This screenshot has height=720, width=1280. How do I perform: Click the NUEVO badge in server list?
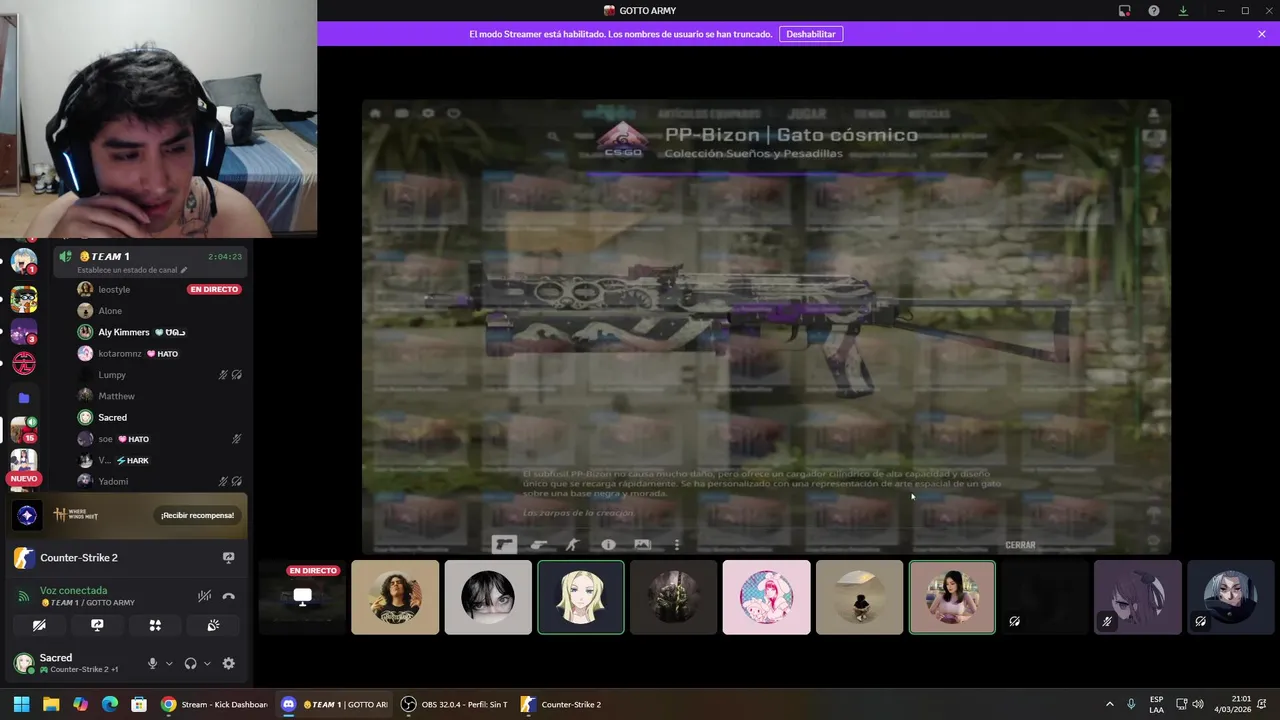pos(24,479)
